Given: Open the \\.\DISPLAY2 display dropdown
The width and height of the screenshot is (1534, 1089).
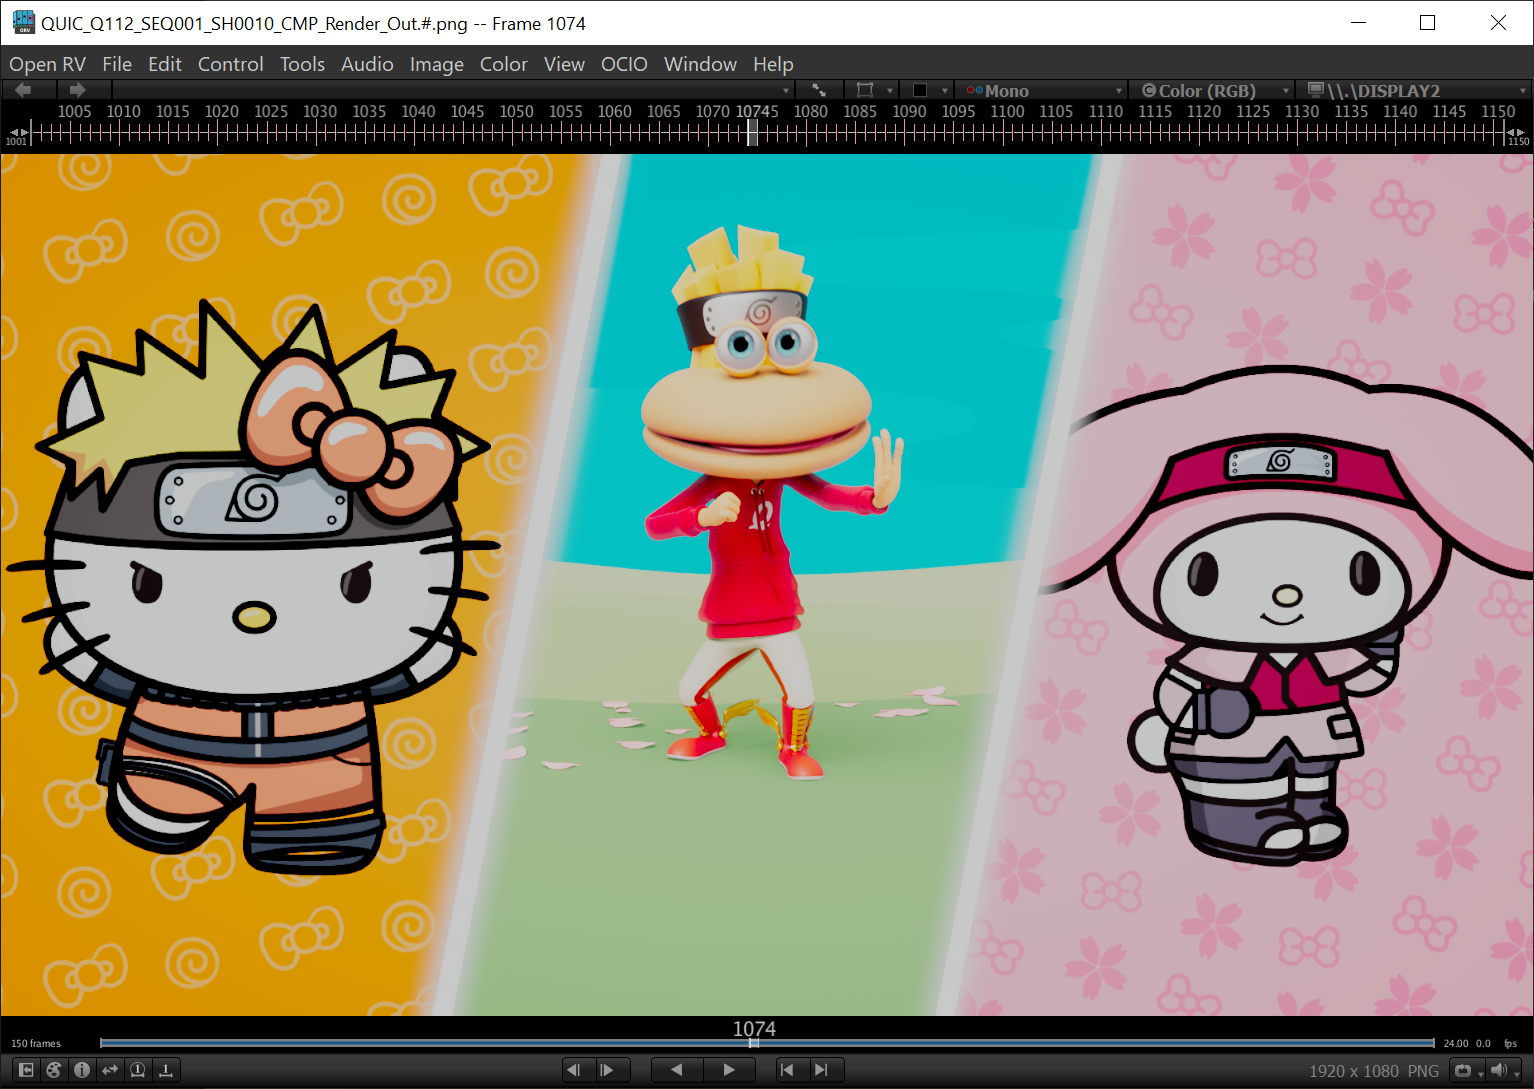Looking at the screenshot, I should pyautogui.click(x=1415, y=91).
